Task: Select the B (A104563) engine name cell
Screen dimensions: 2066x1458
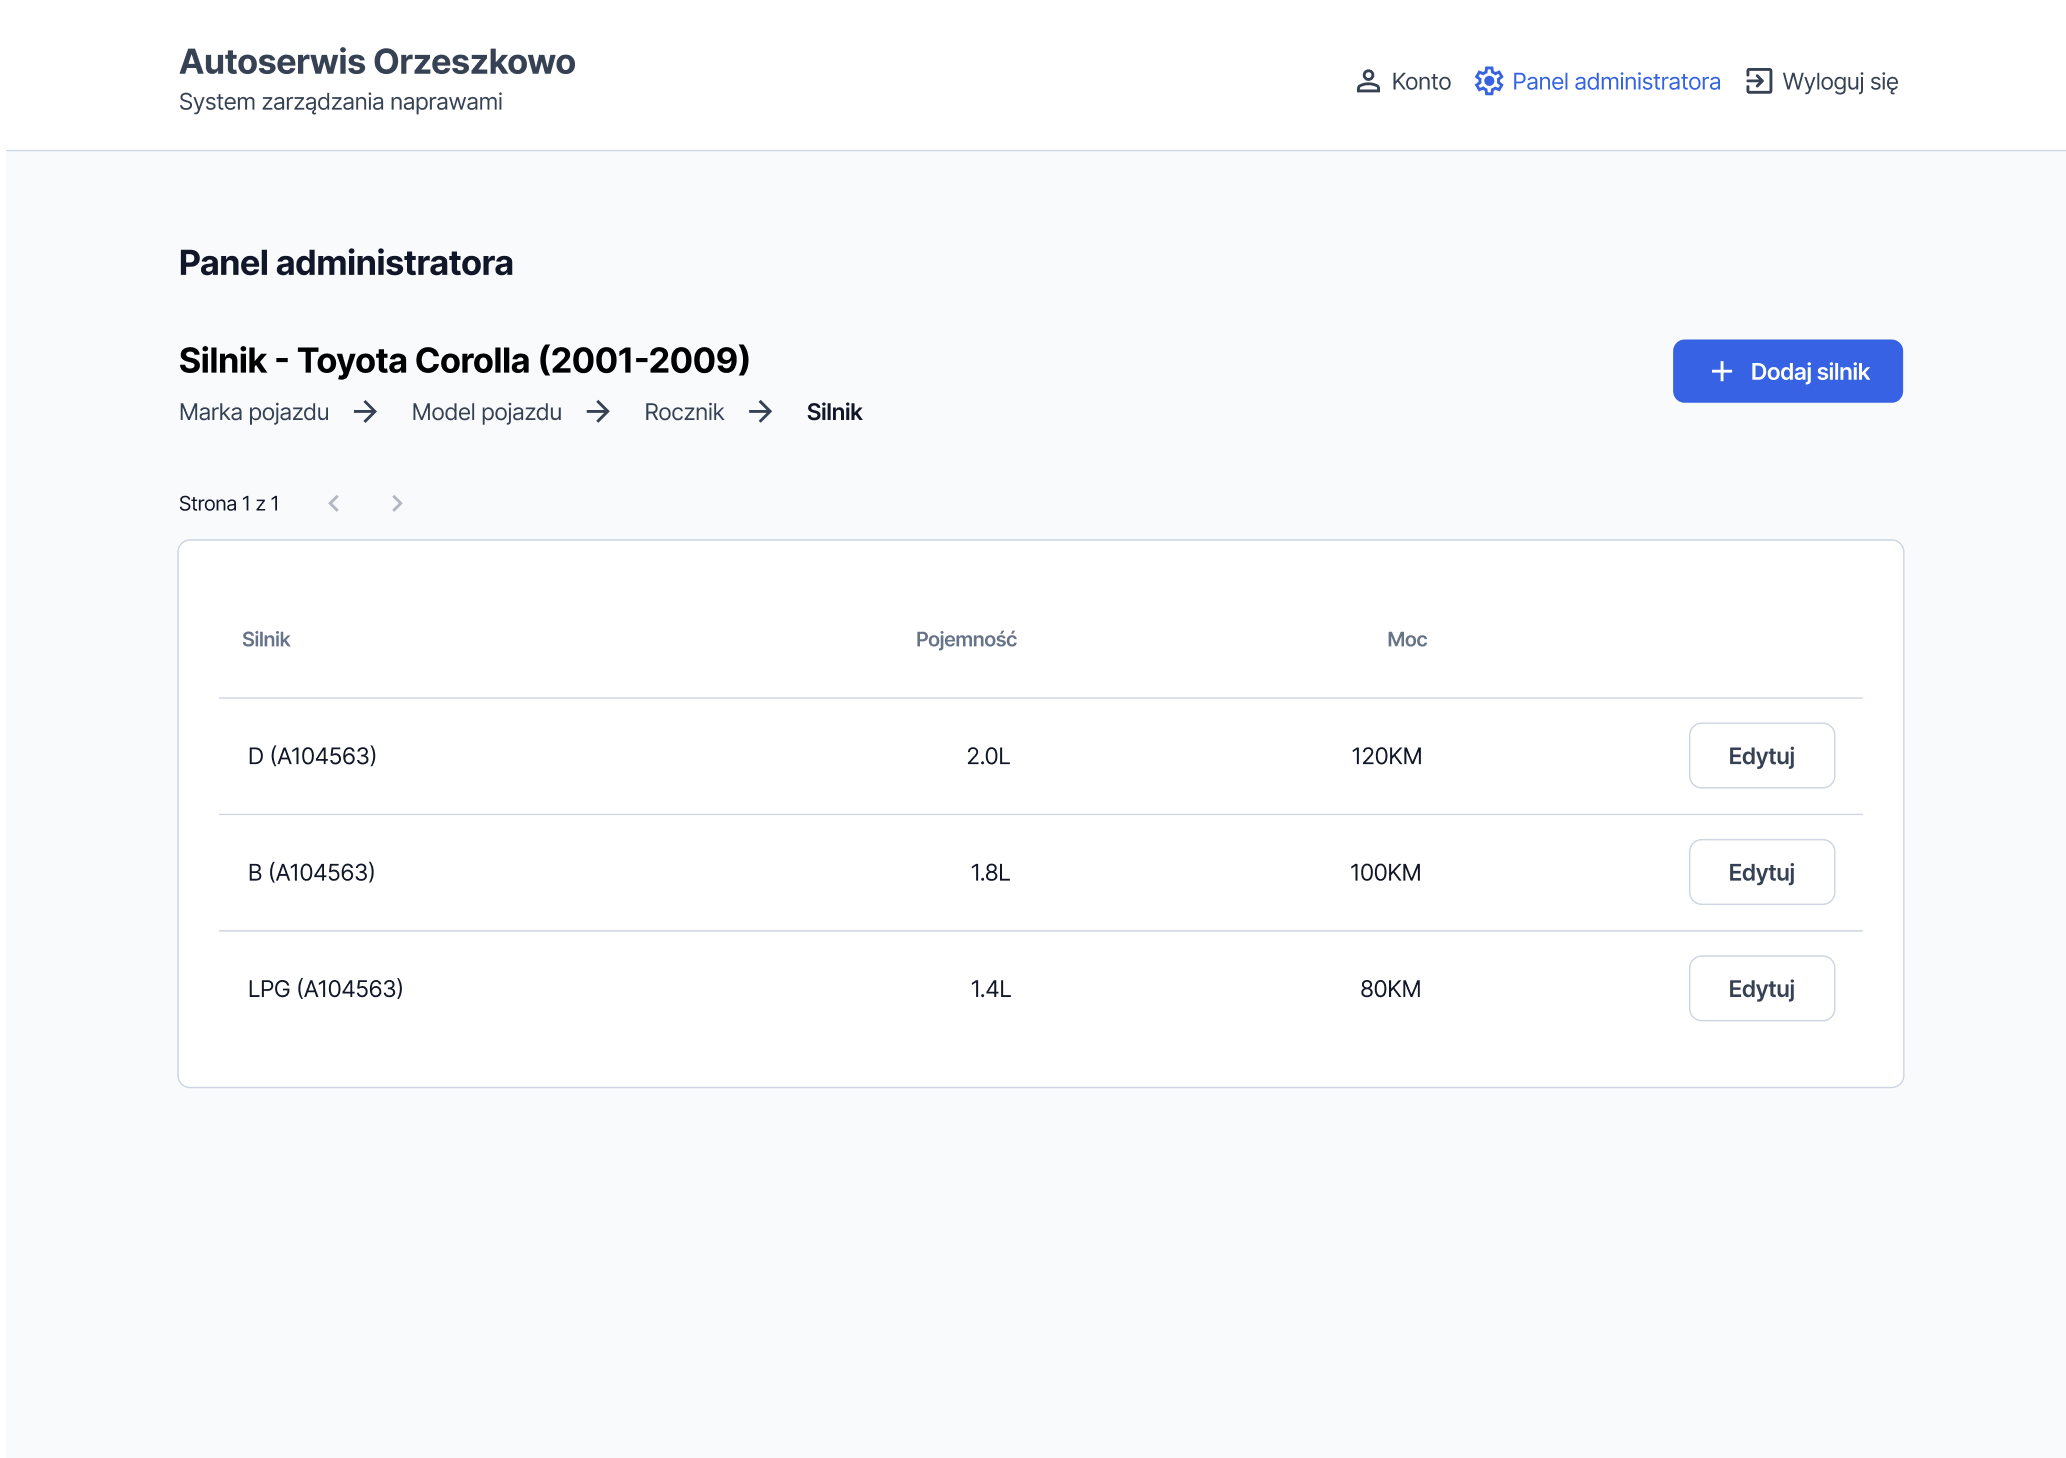Action: [311, 873]
